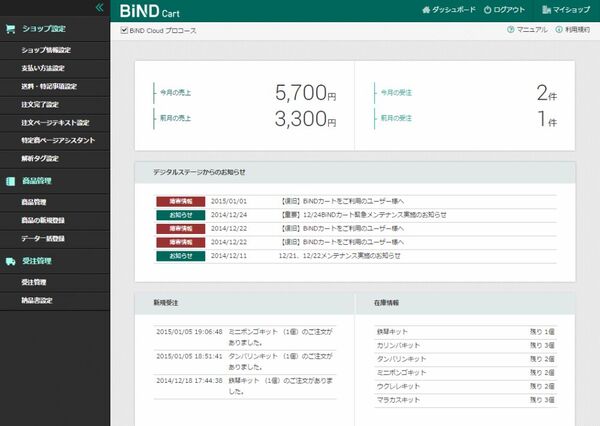The image size is (600, 426).
Task: Select the 2014/12/18 17:44:38 order entry
Action: click(245, 386)
